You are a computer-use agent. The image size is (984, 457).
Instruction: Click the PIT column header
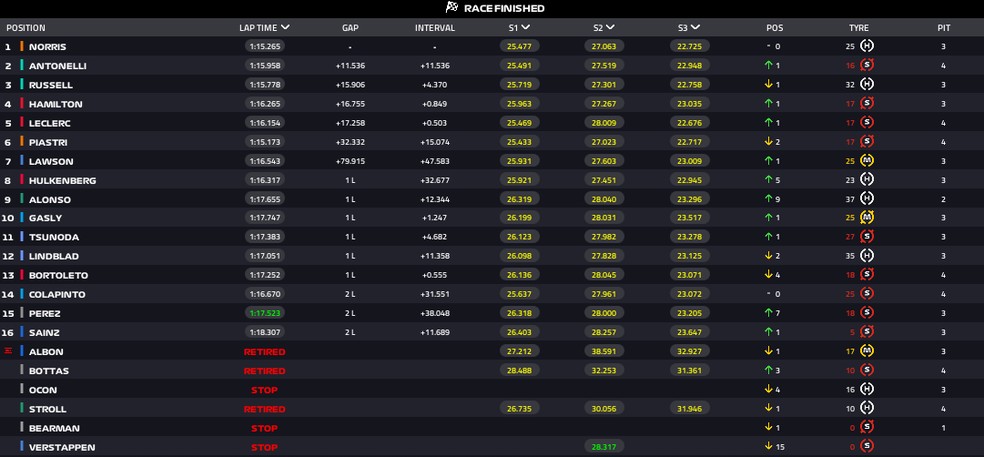pos(943,28)
